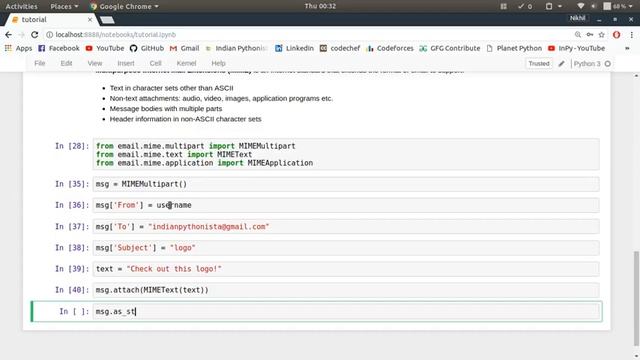
Task: Click the msg.attach(MIMEText(text)) cell
Action: [346, 290]
